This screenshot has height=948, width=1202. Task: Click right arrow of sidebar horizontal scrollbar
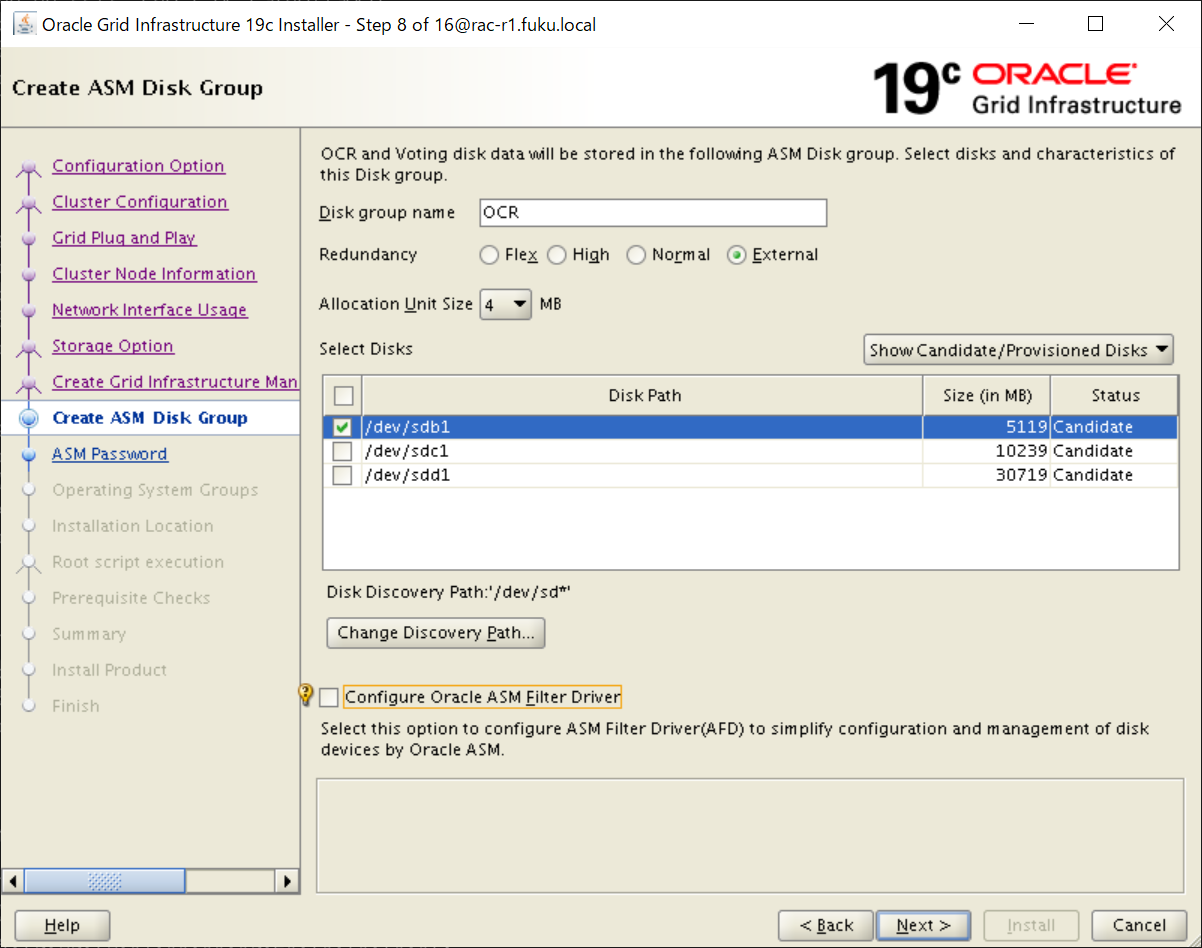pyautogui.click(x=288, y=881)
